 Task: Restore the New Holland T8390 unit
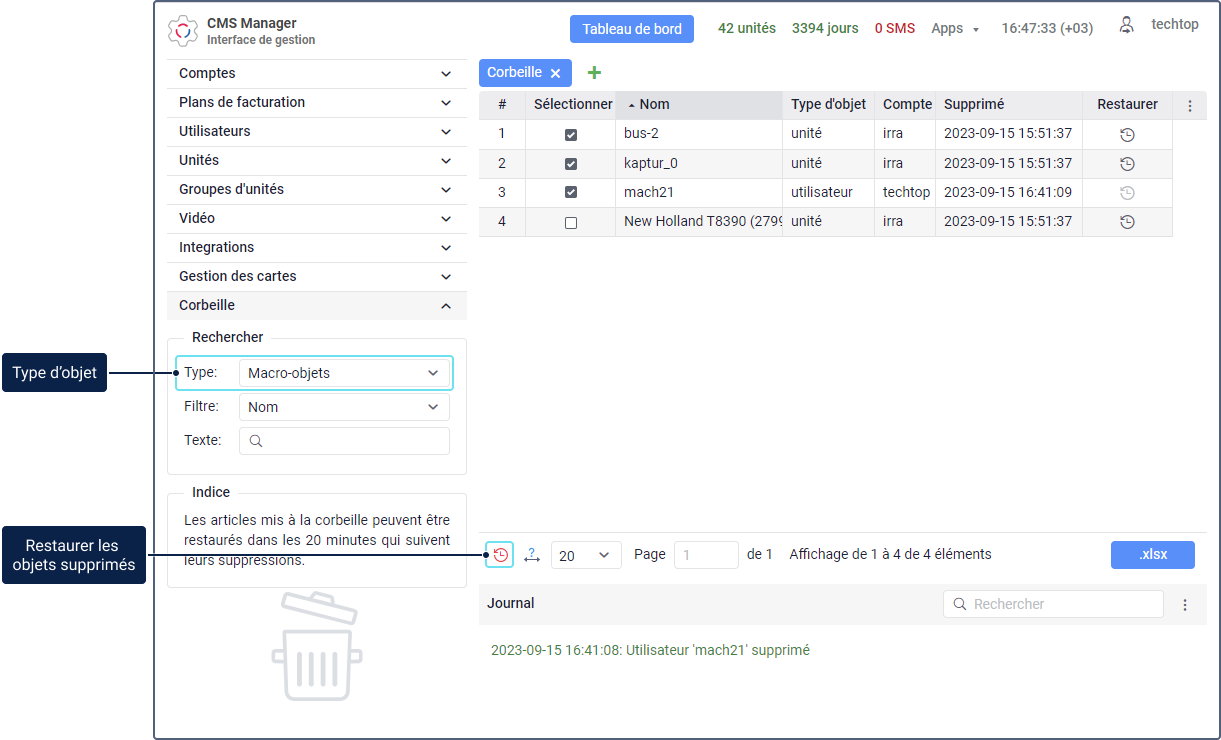(1127, 222)
